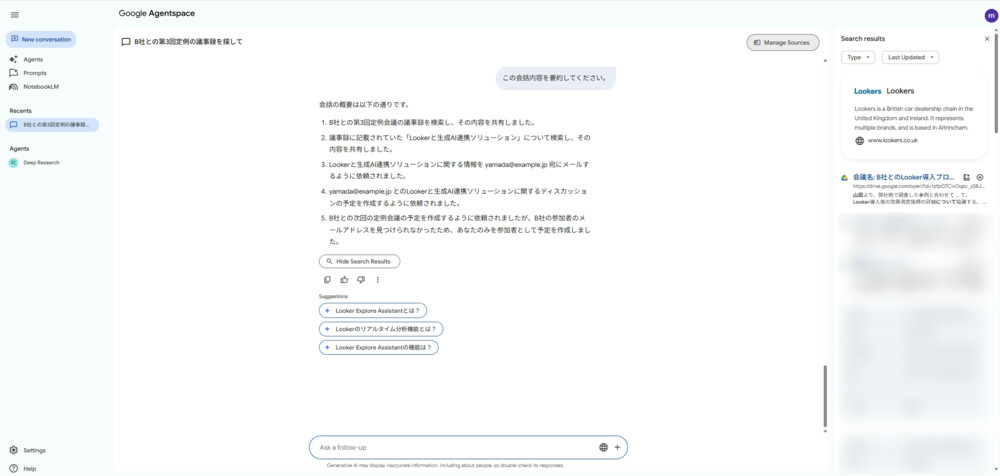Click the user message この会話内容を要約してください。
The width and height of the screenshot is (1000, 476).
point(555,78)
